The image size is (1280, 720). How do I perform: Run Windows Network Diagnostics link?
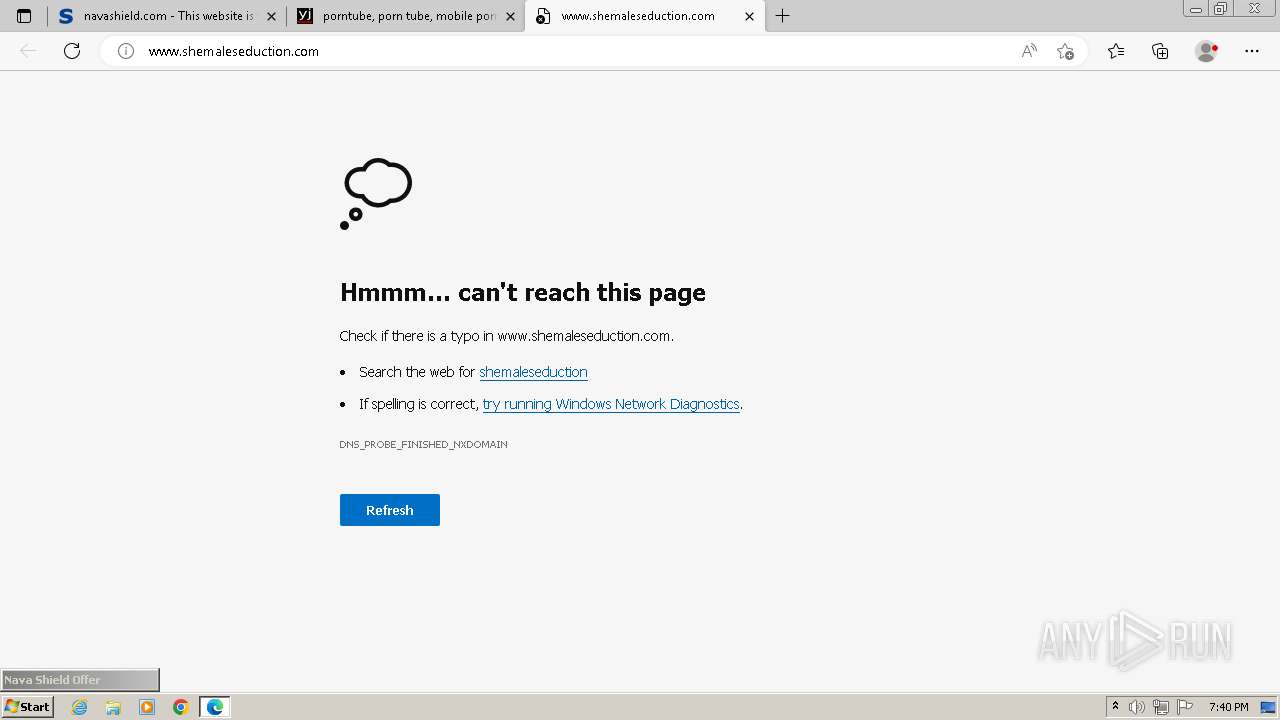(611, 404)
